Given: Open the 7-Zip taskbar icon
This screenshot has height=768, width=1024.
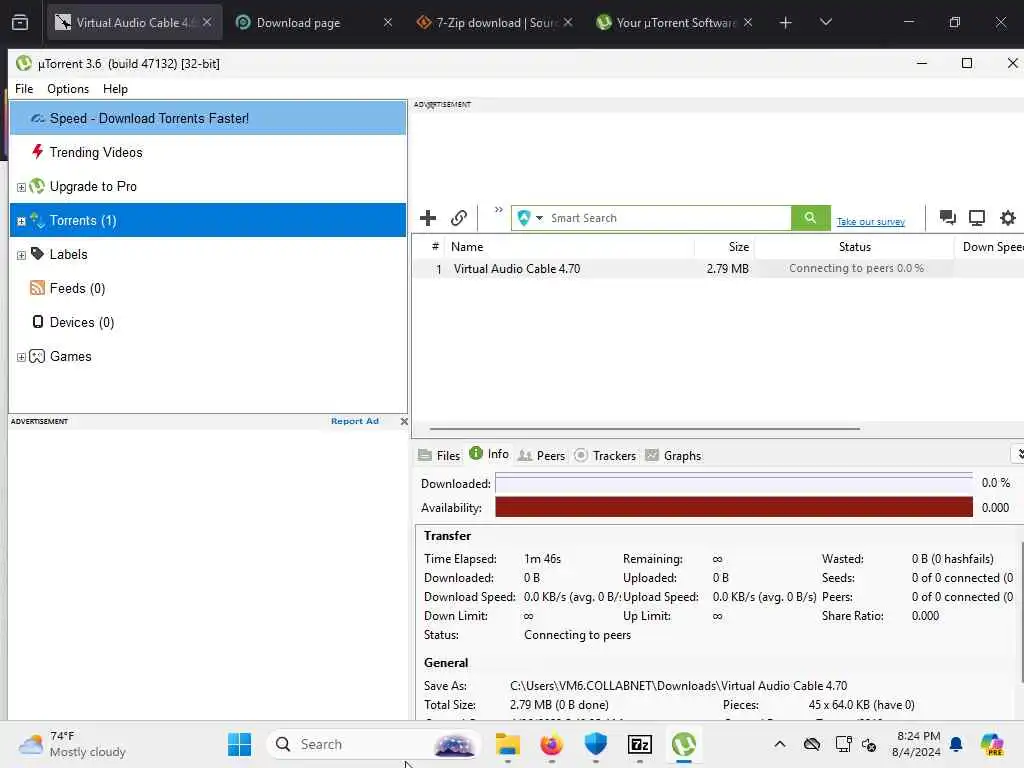Looking at the screenshot, I should pos(639,744).
